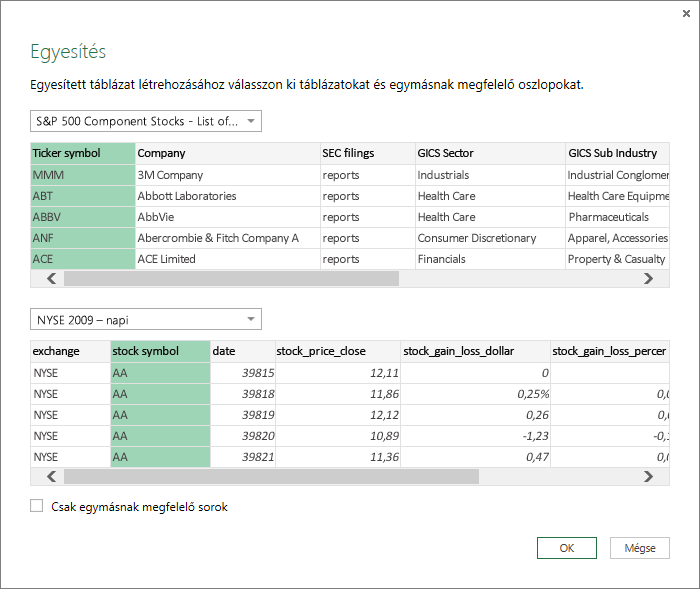The width and height of the screenshot is (700, 589).
Task: Click the ABT ticker cell
Action: (83, 196)
